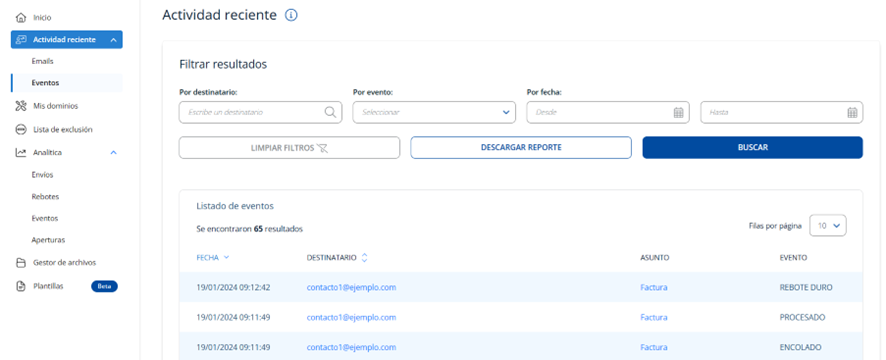Click the BUSCAR button
Image resolution: width=886 pixels, height=360 pixels.
[x=753, y=148]
